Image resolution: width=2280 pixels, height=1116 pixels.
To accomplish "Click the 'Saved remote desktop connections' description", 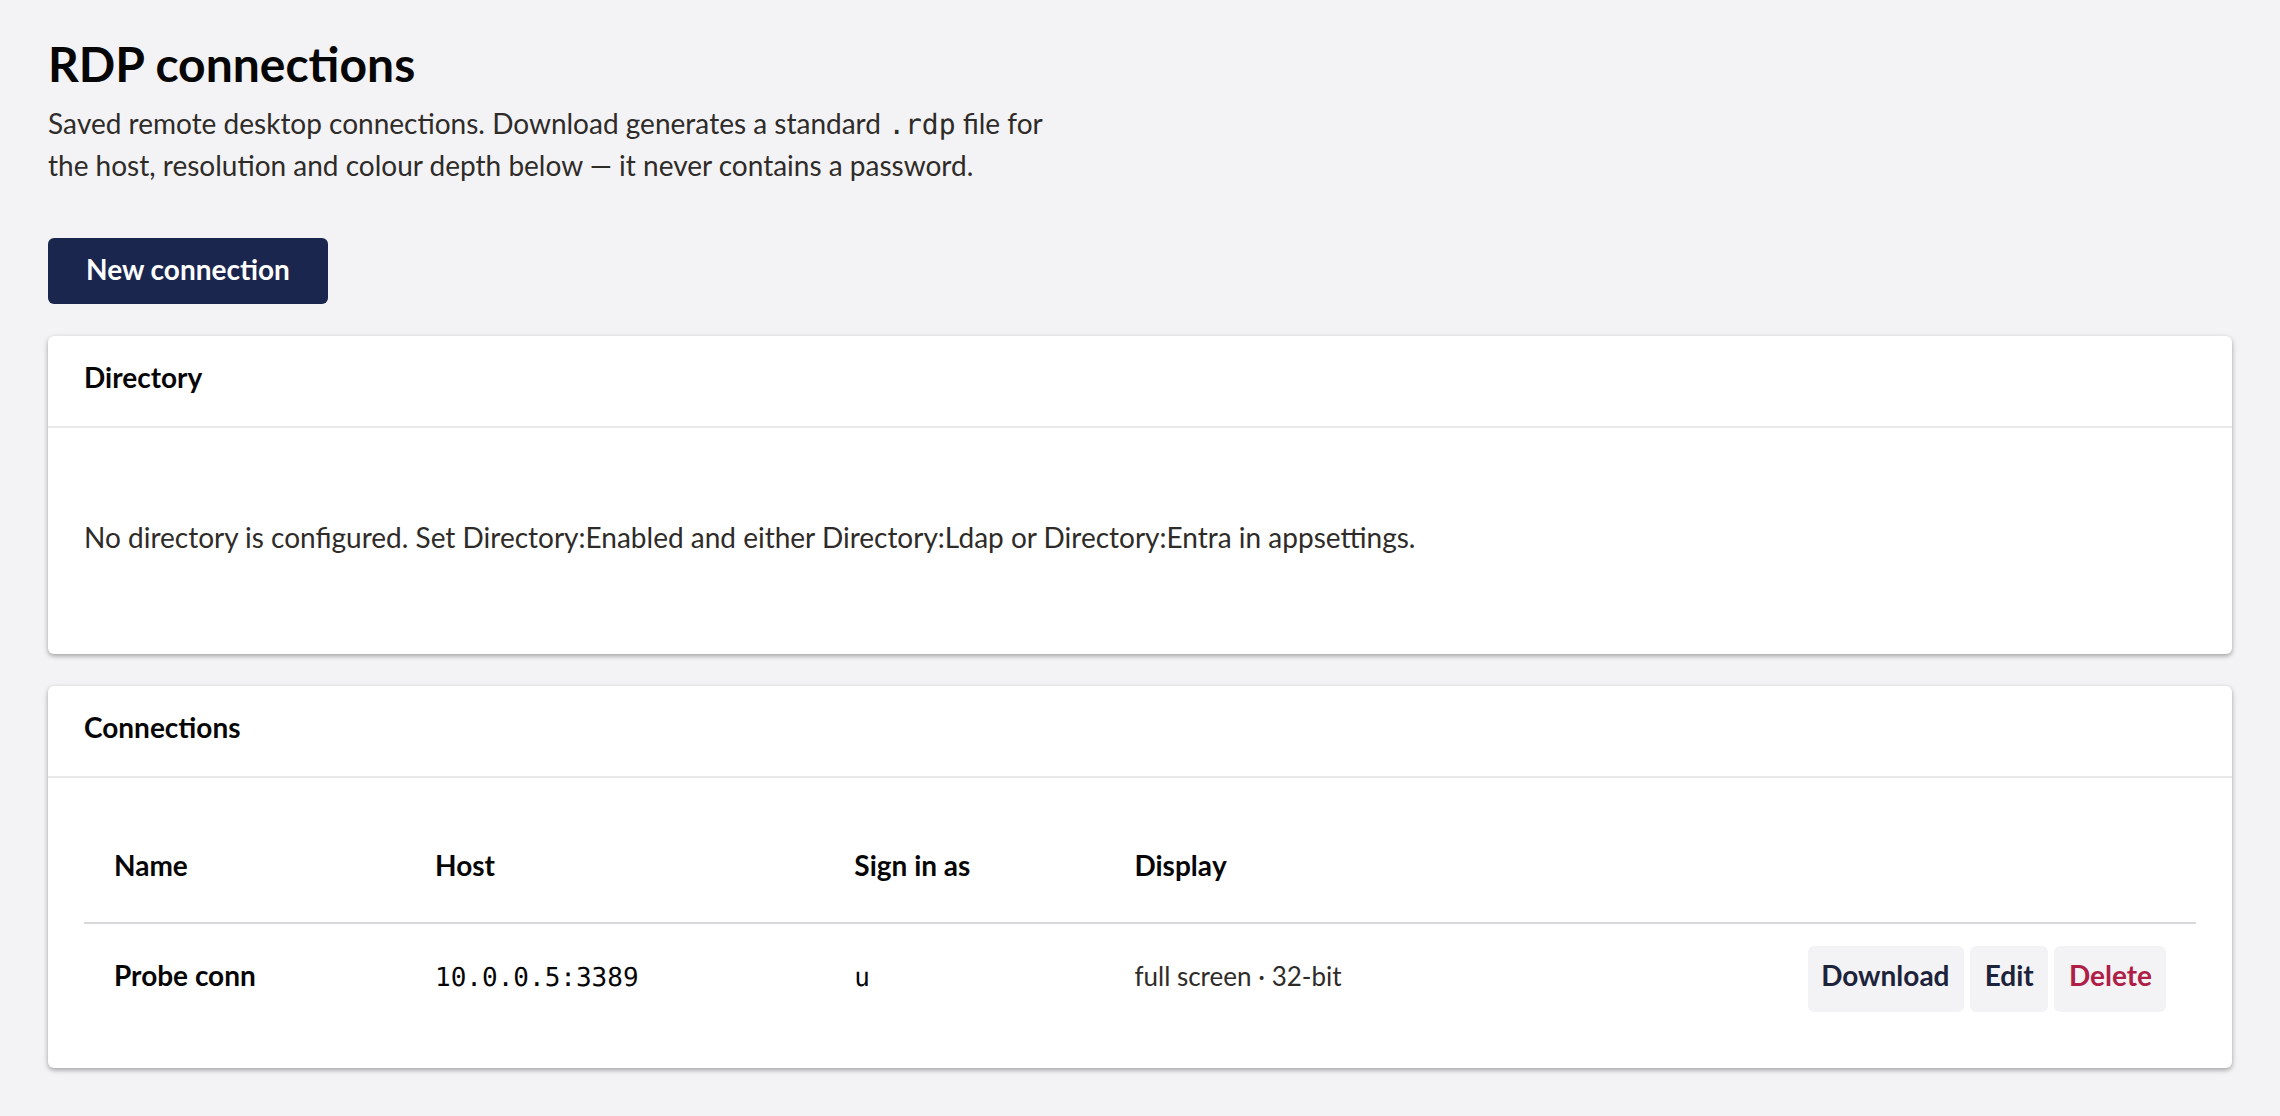I will point(545,145).
